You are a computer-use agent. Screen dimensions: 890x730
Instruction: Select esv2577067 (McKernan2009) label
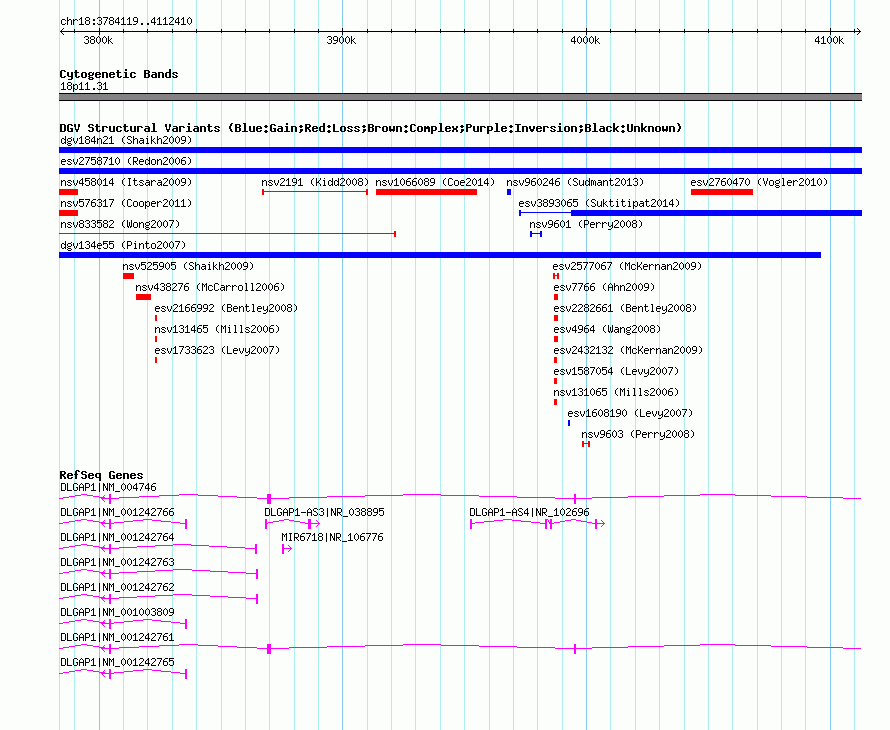(627, 266)
